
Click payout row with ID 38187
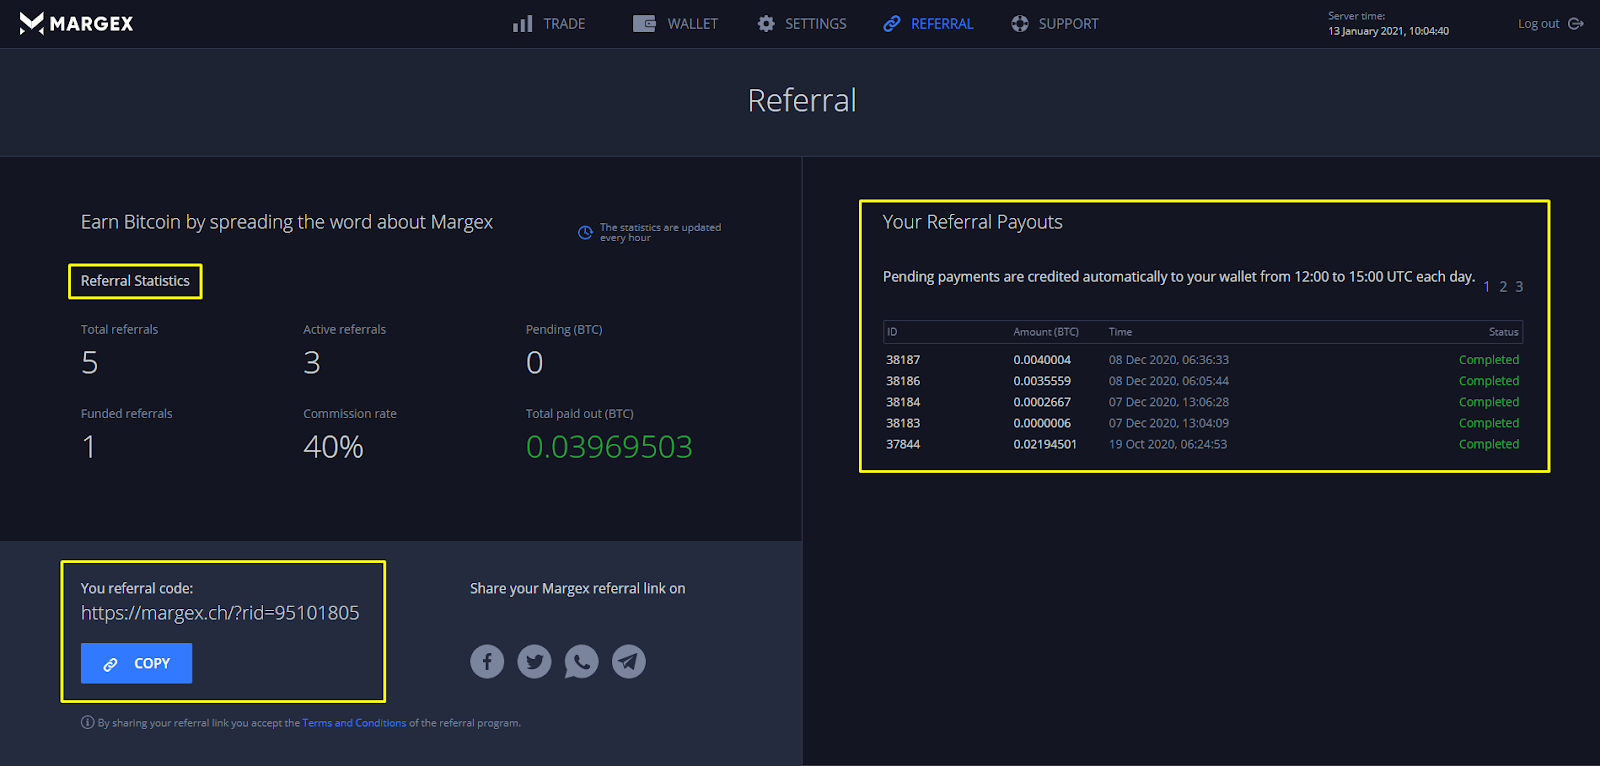click(x=1203, y=360)
